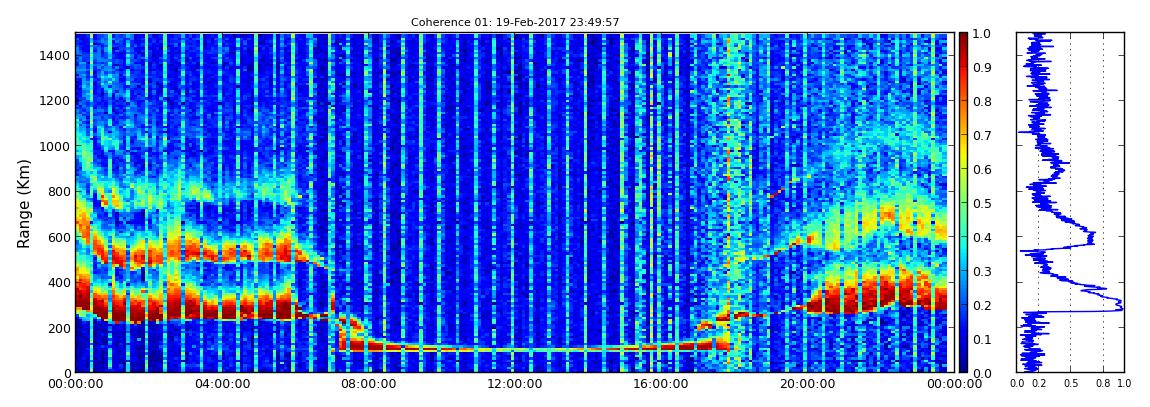Click the 0.5 label beside the colorbar
This screenshot has height=407, width=1150.
[982, 203]
